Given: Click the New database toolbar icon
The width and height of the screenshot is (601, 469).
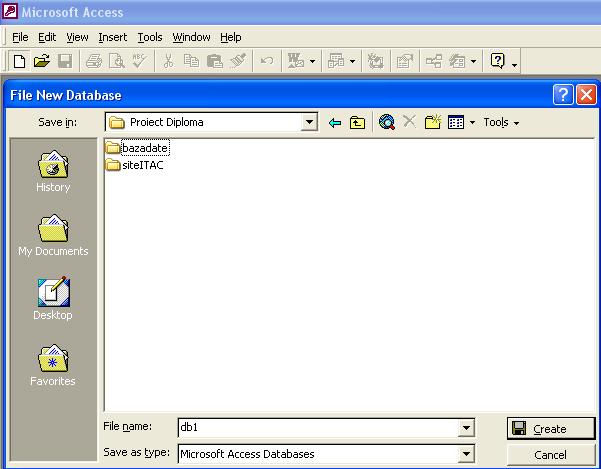Looking at the screenshot, I should [x=19, y=61].
